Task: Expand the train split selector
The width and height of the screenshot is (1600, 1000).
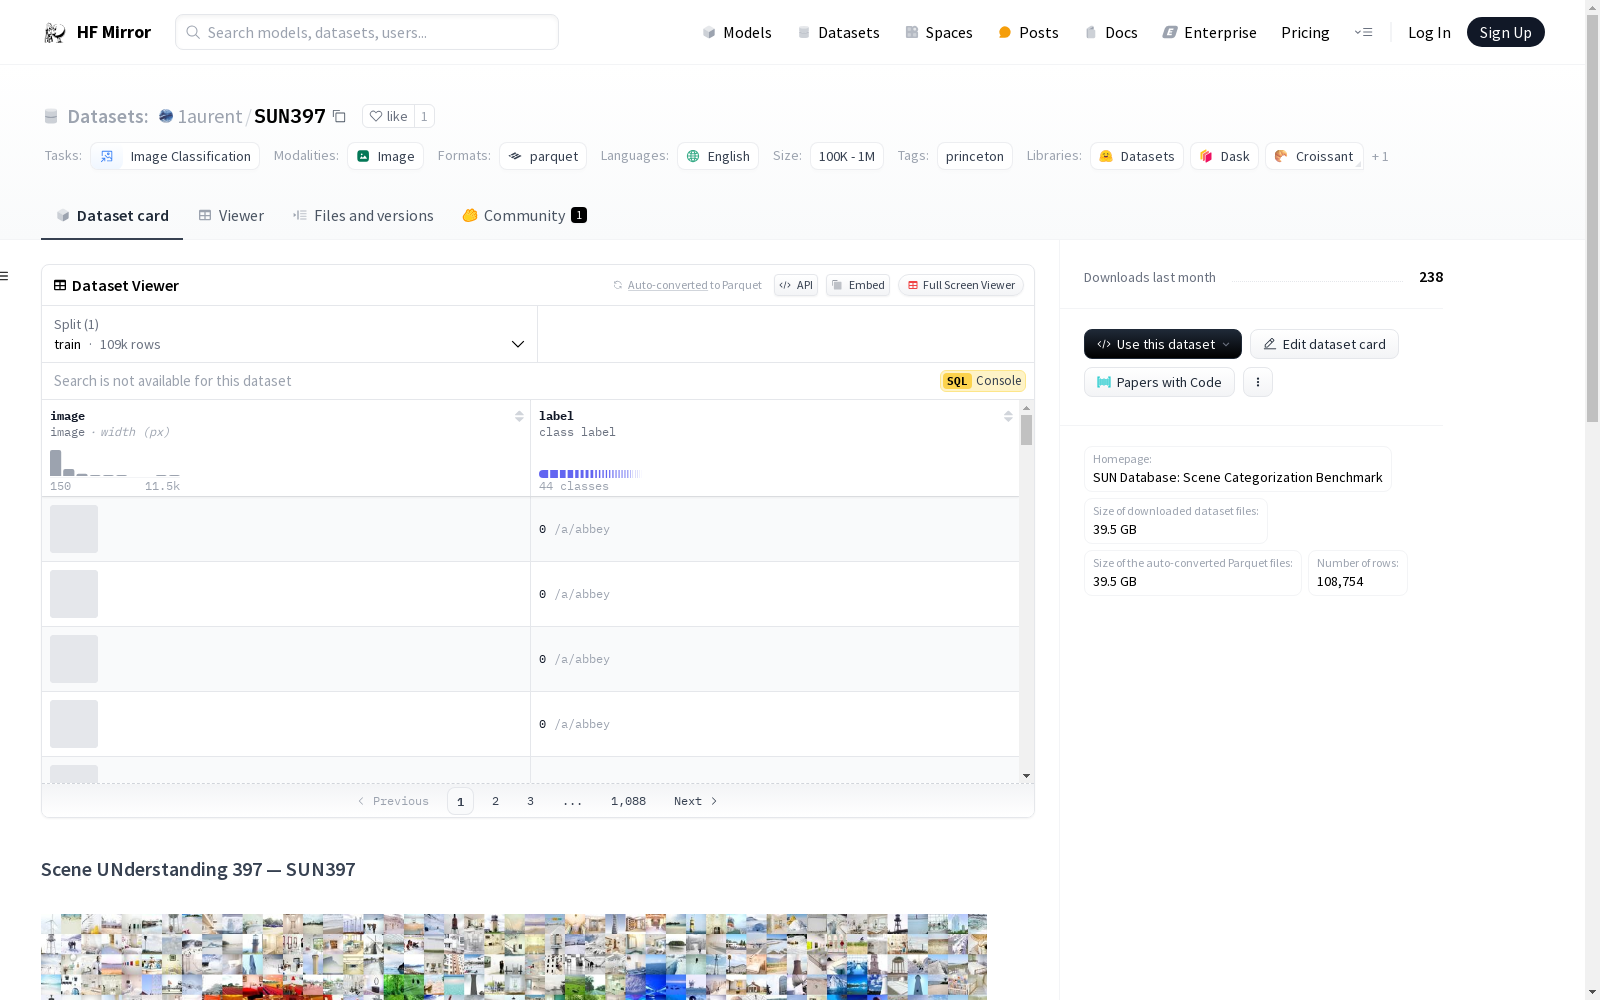Action: (x=289, y=334)
